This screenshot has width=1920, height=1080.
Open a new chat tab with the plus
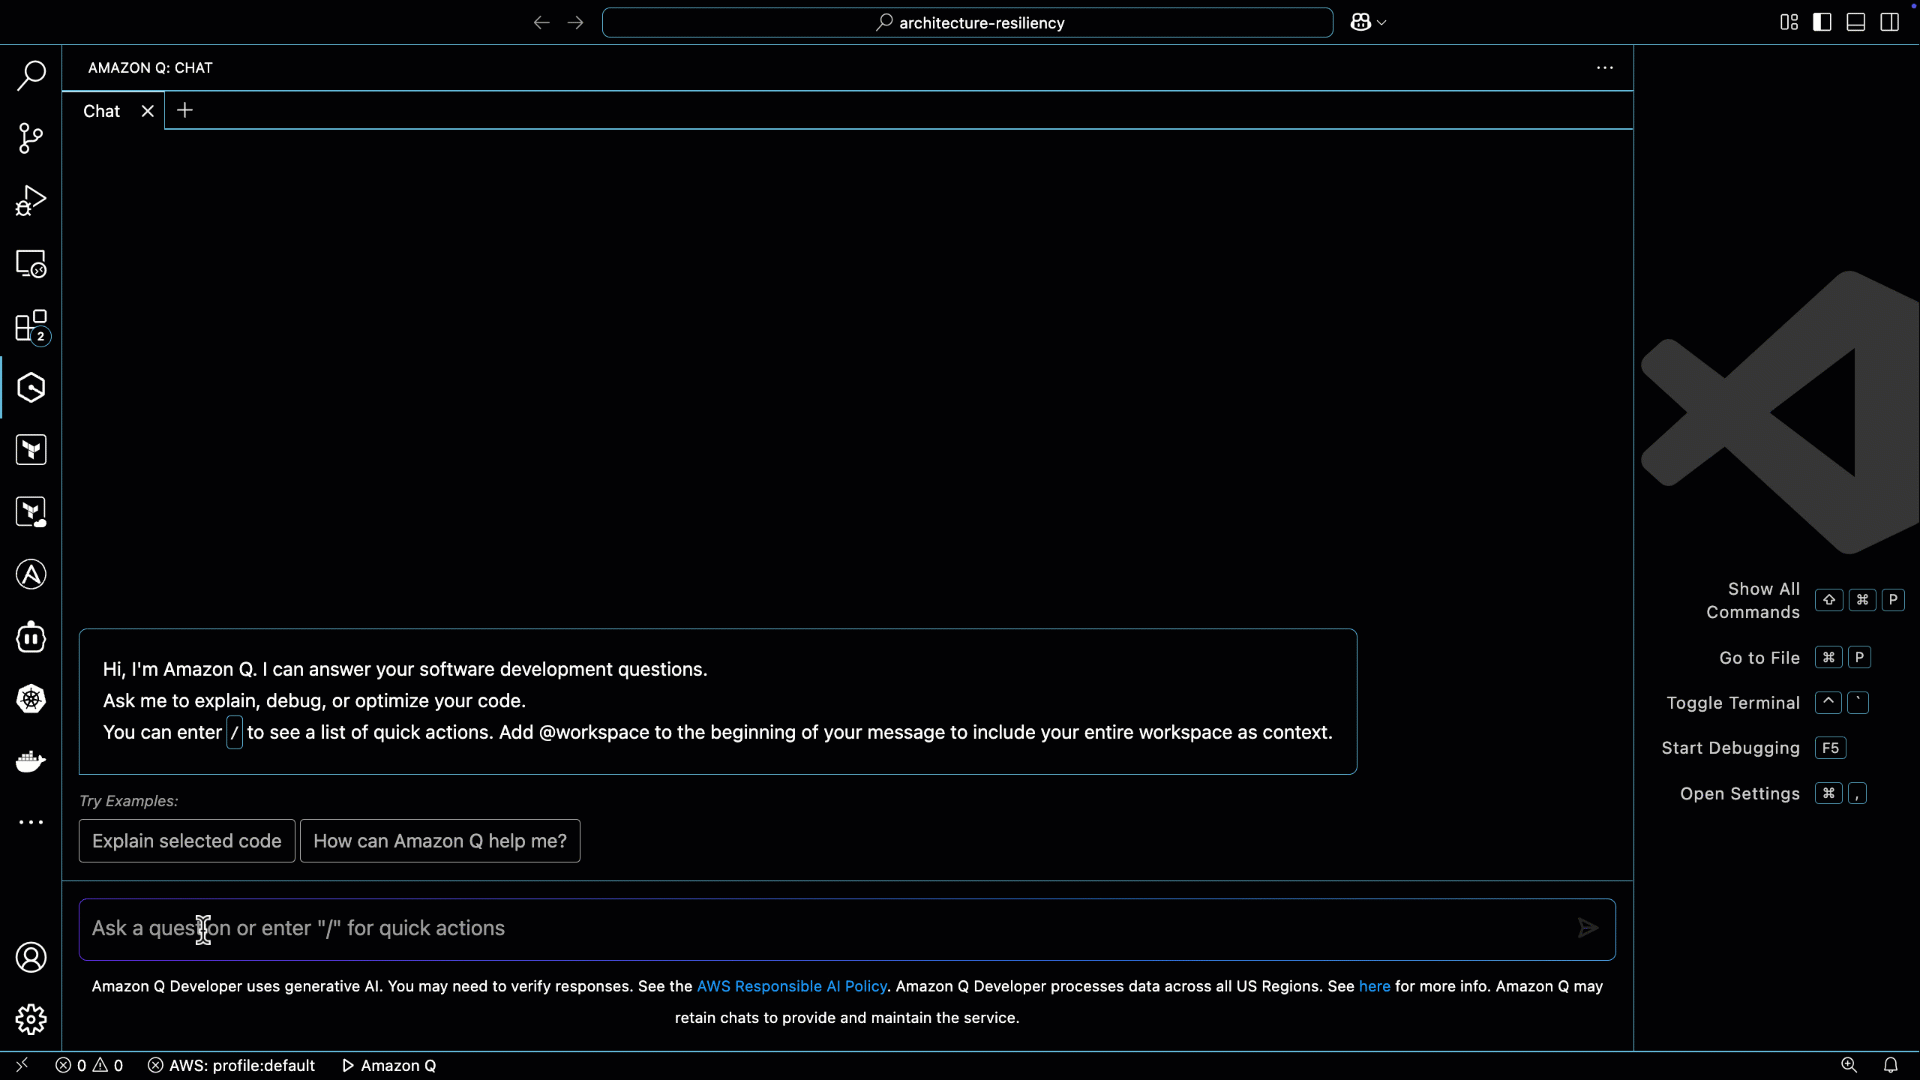(x=184, y=110)
